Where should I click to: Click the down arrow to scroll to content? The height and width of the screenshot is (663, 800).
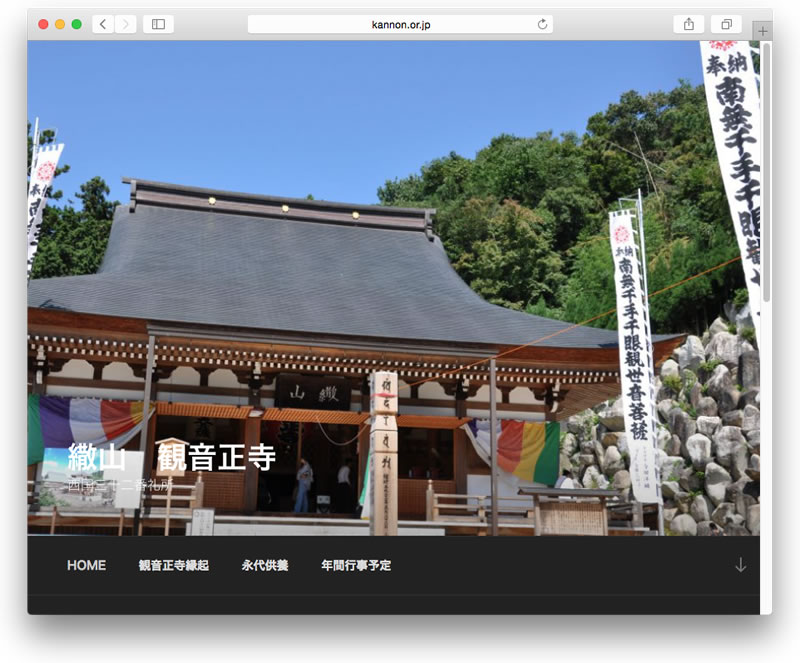point(740,565)
